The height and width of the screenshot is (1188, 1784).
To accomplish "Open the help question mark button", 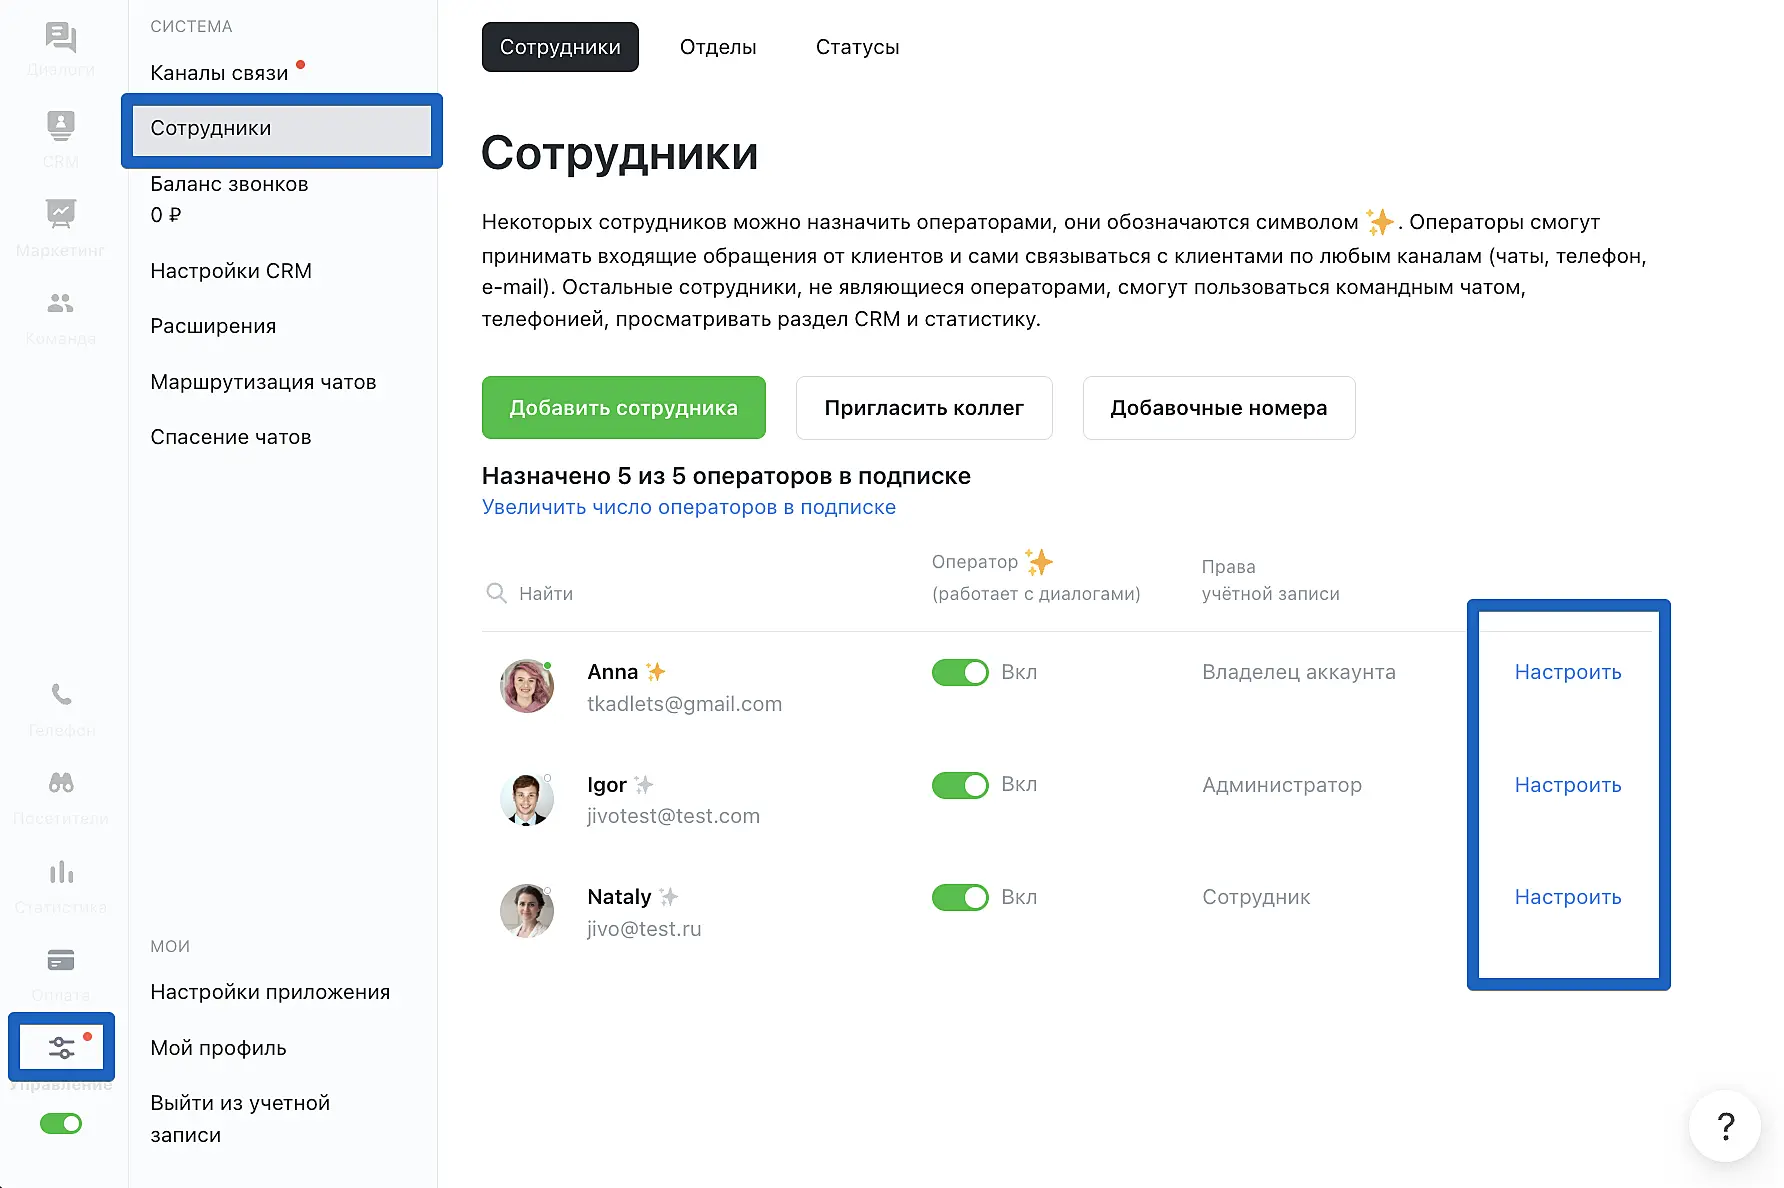I will 1725,1126.
